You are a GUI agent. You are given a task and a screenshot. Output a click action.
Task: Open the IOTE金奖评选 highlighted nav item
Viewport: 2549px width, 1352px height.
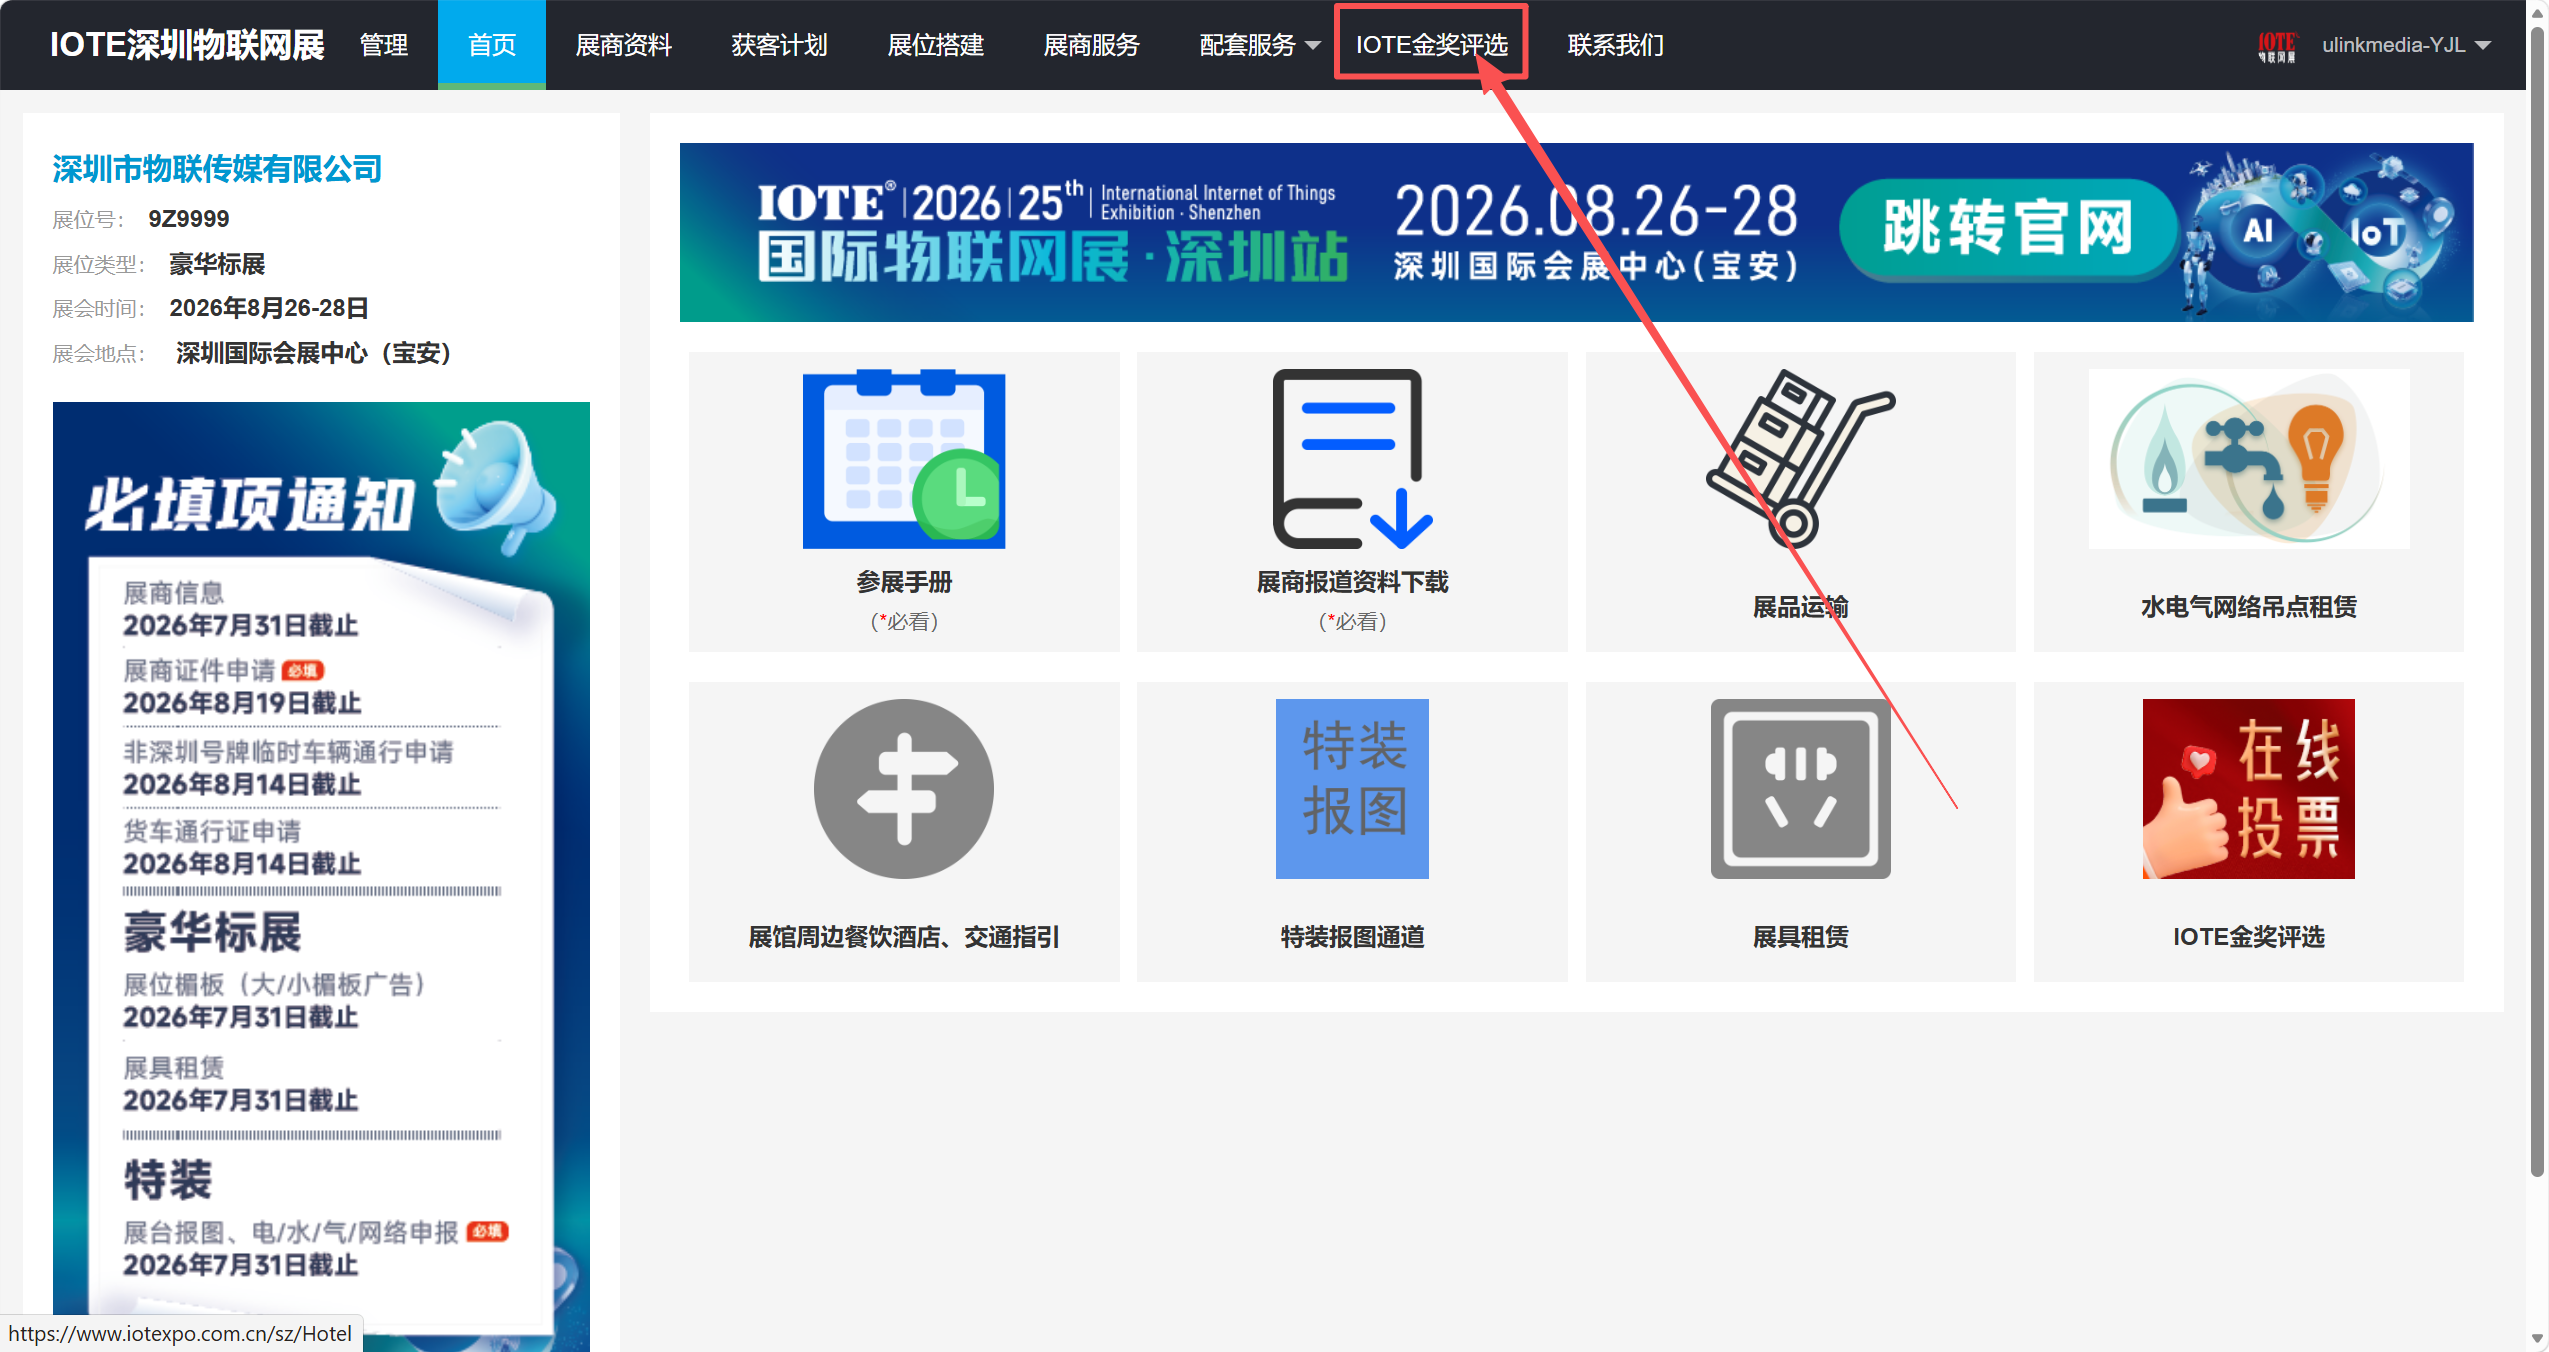(x=1430, y=46)
